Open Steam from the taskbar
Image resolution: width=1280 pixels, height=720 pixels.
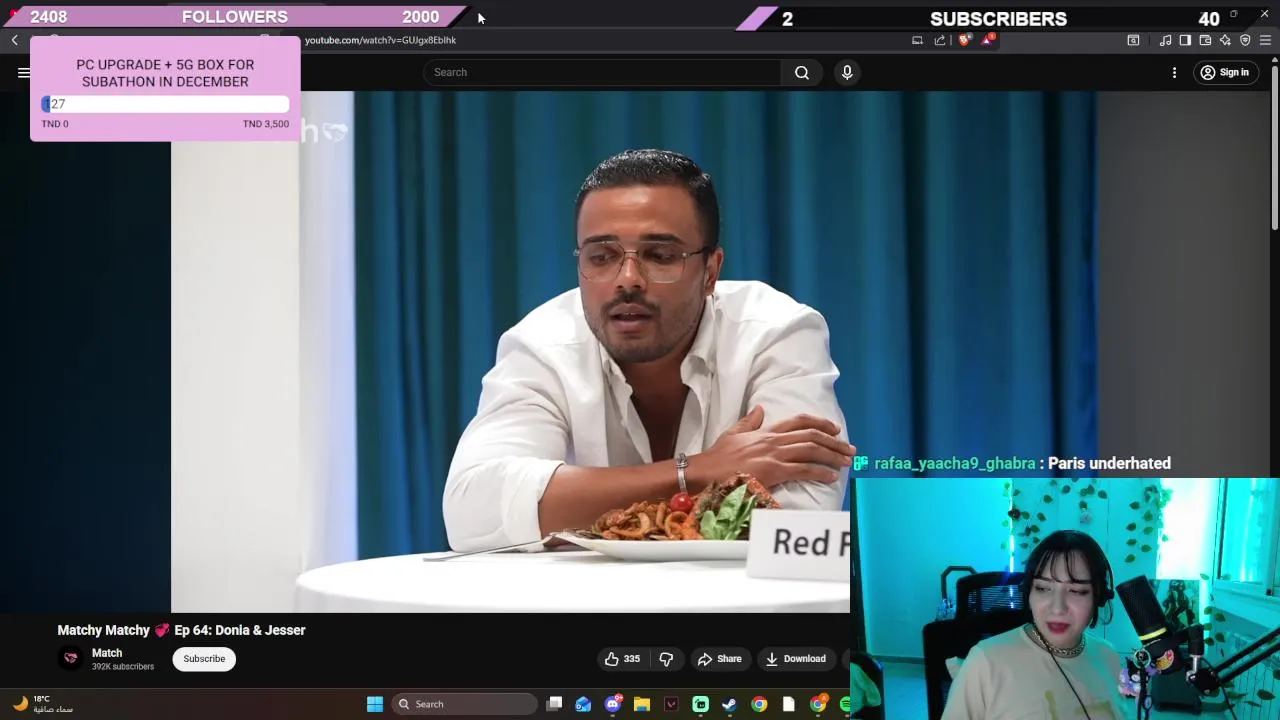730,704
